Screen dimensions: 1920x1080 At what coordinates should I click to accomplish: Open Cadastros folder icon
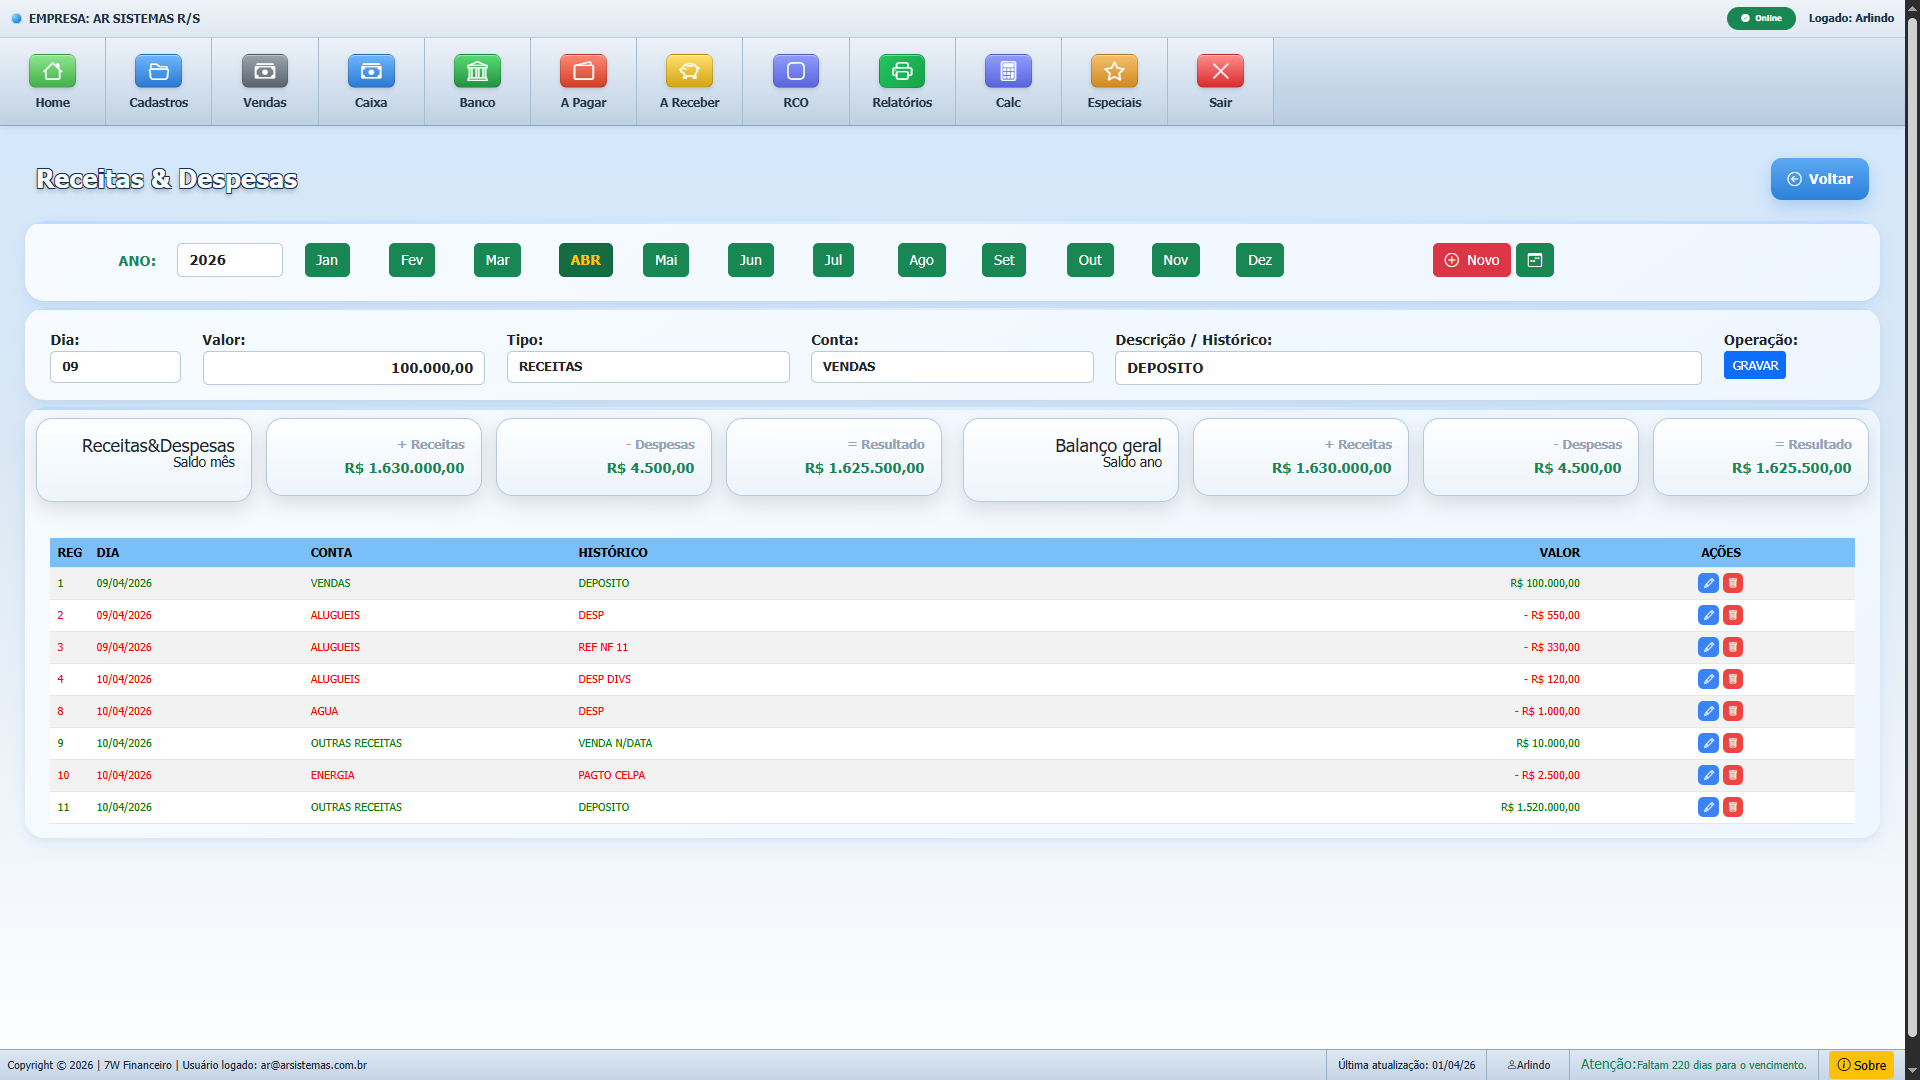click(158, 71)
